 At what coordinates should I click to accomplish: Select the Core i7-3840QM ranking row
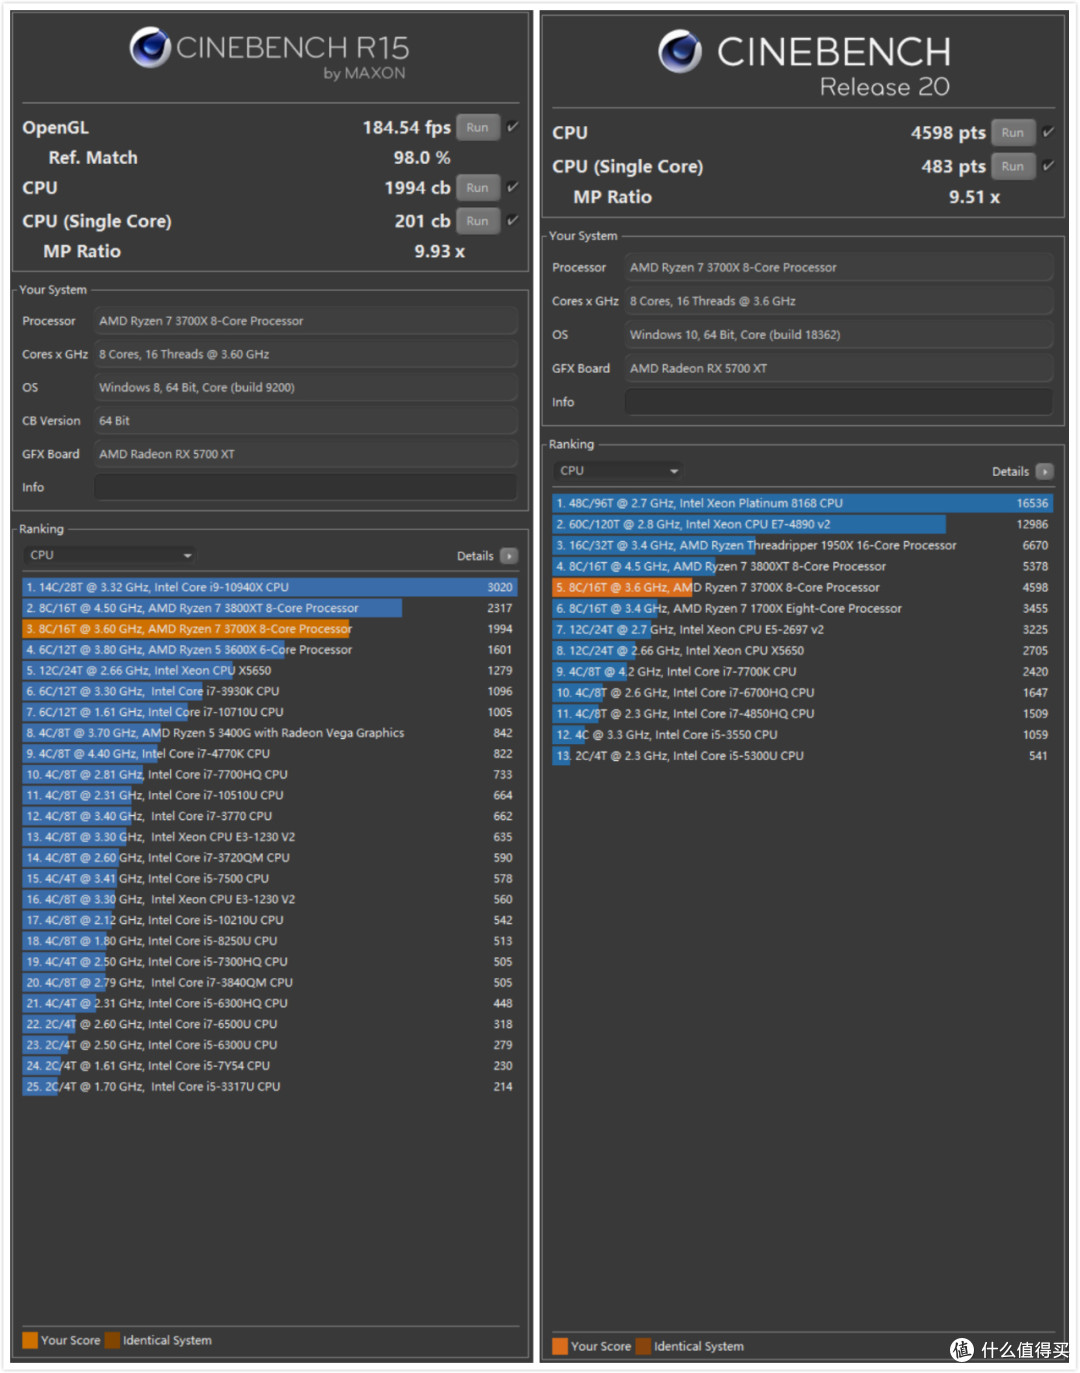click(x=270, y=983)
